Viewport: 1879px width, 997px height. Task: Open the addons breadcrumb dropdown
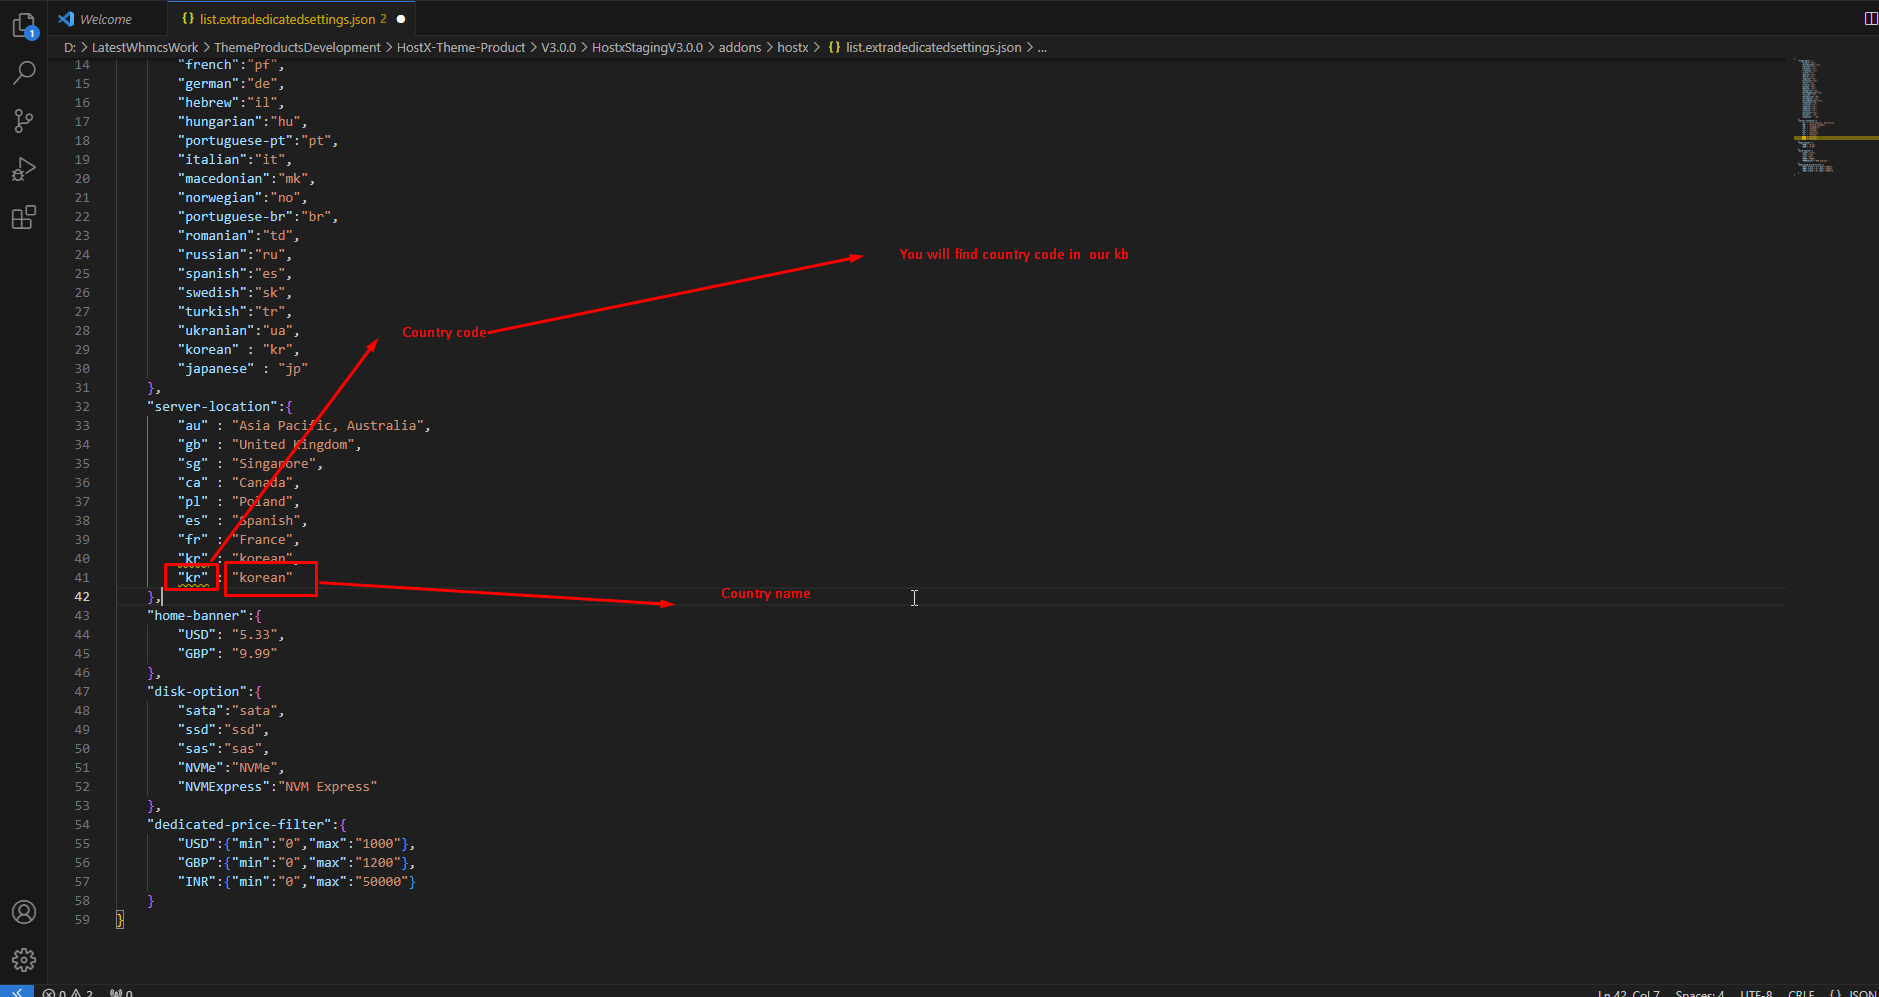point(739,47)
